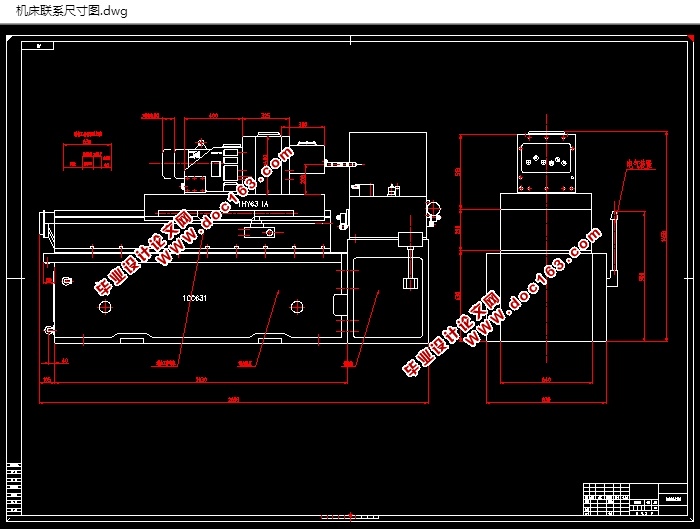The height and width of the screenshot is (529, 700).
Task: Click the vertical centerline of the side view
Action: click(546, 239)
